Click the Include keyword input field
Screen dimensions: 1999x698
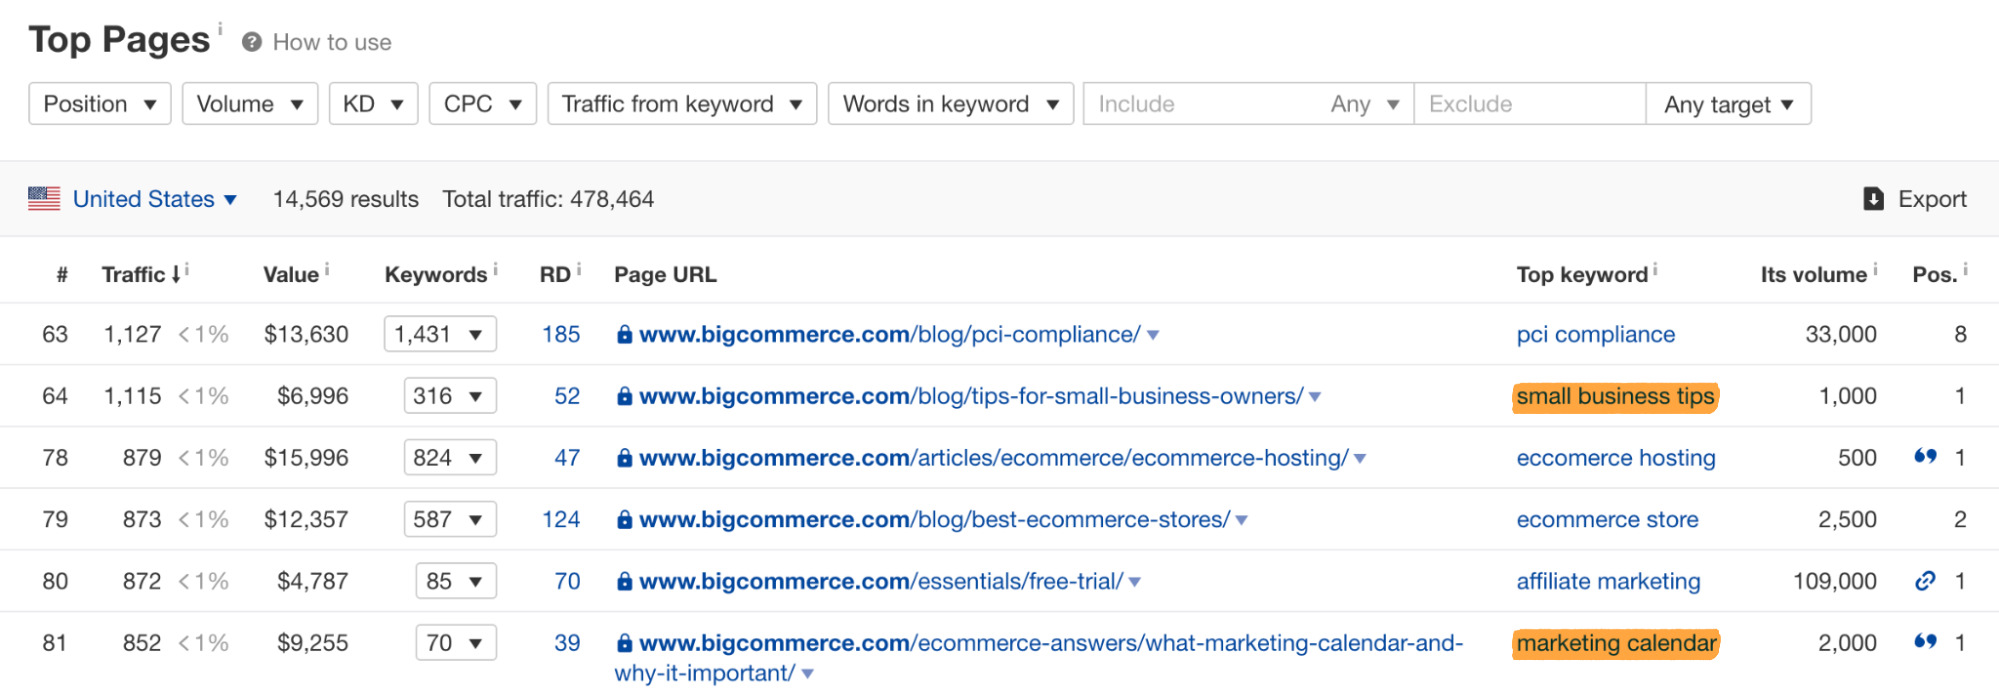(x=1200, y=104)
